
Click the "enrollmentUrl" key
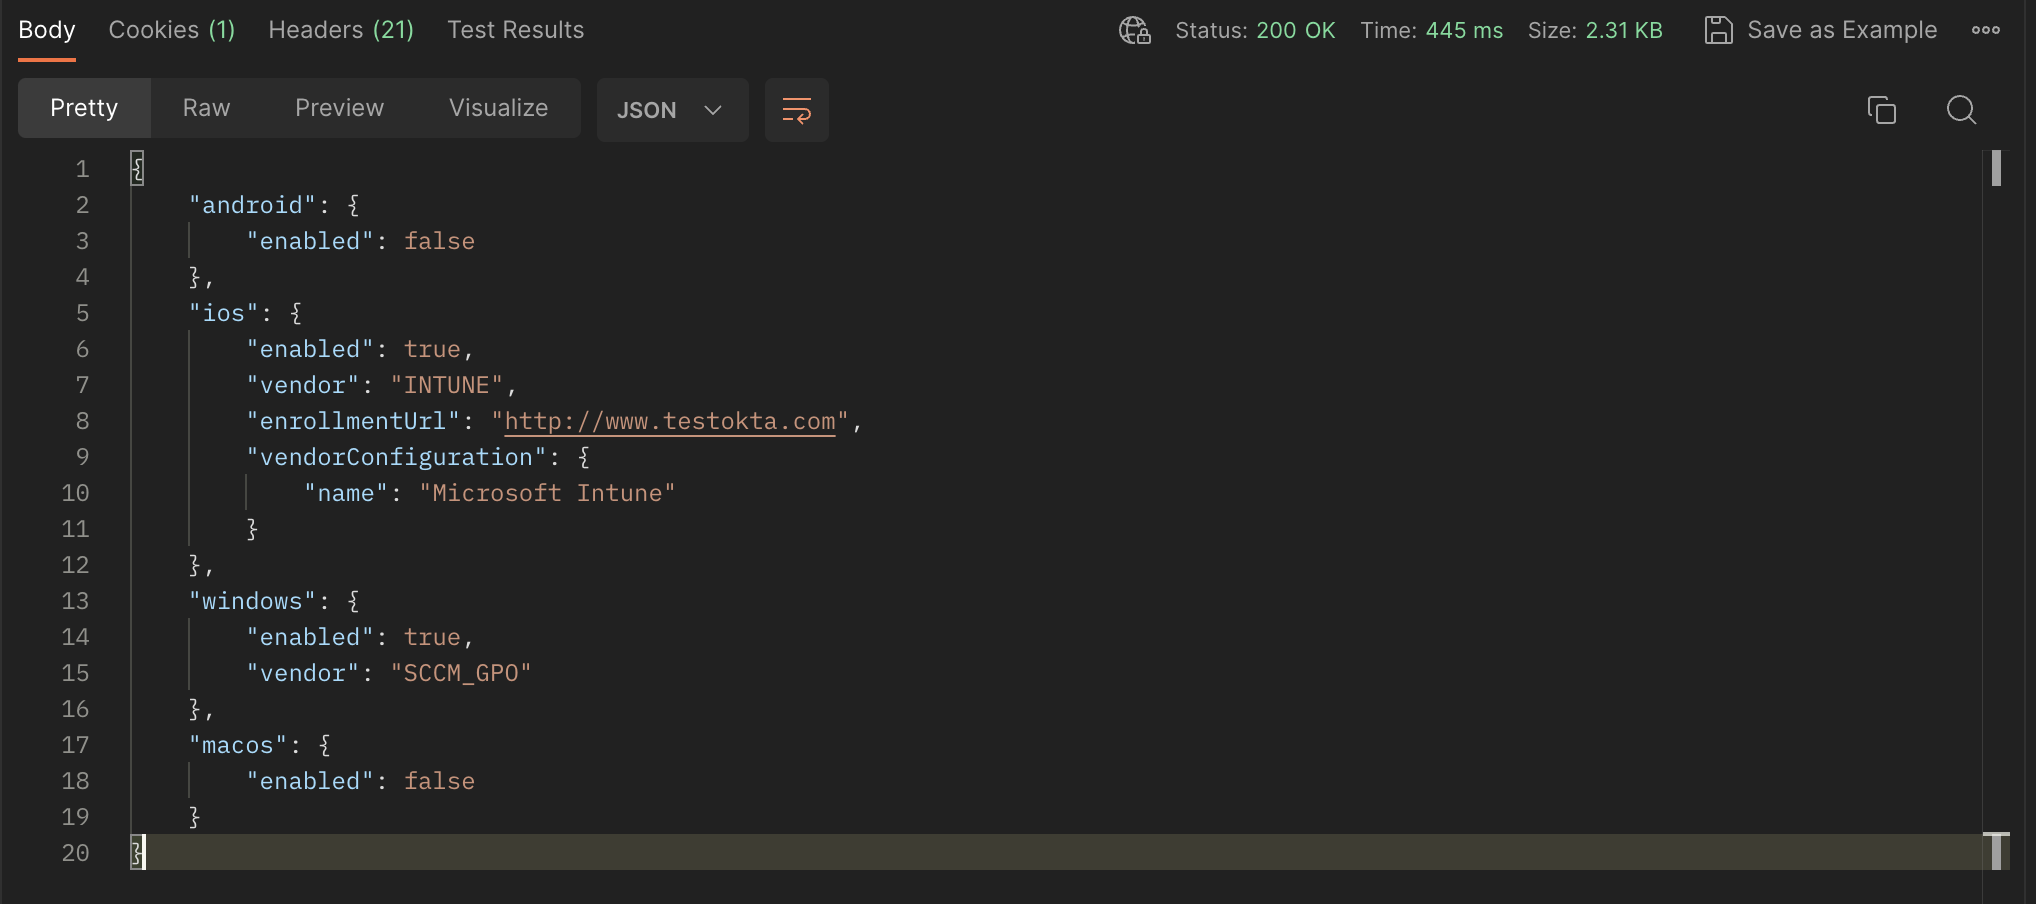pyautogui.click(x=353, y=421)
